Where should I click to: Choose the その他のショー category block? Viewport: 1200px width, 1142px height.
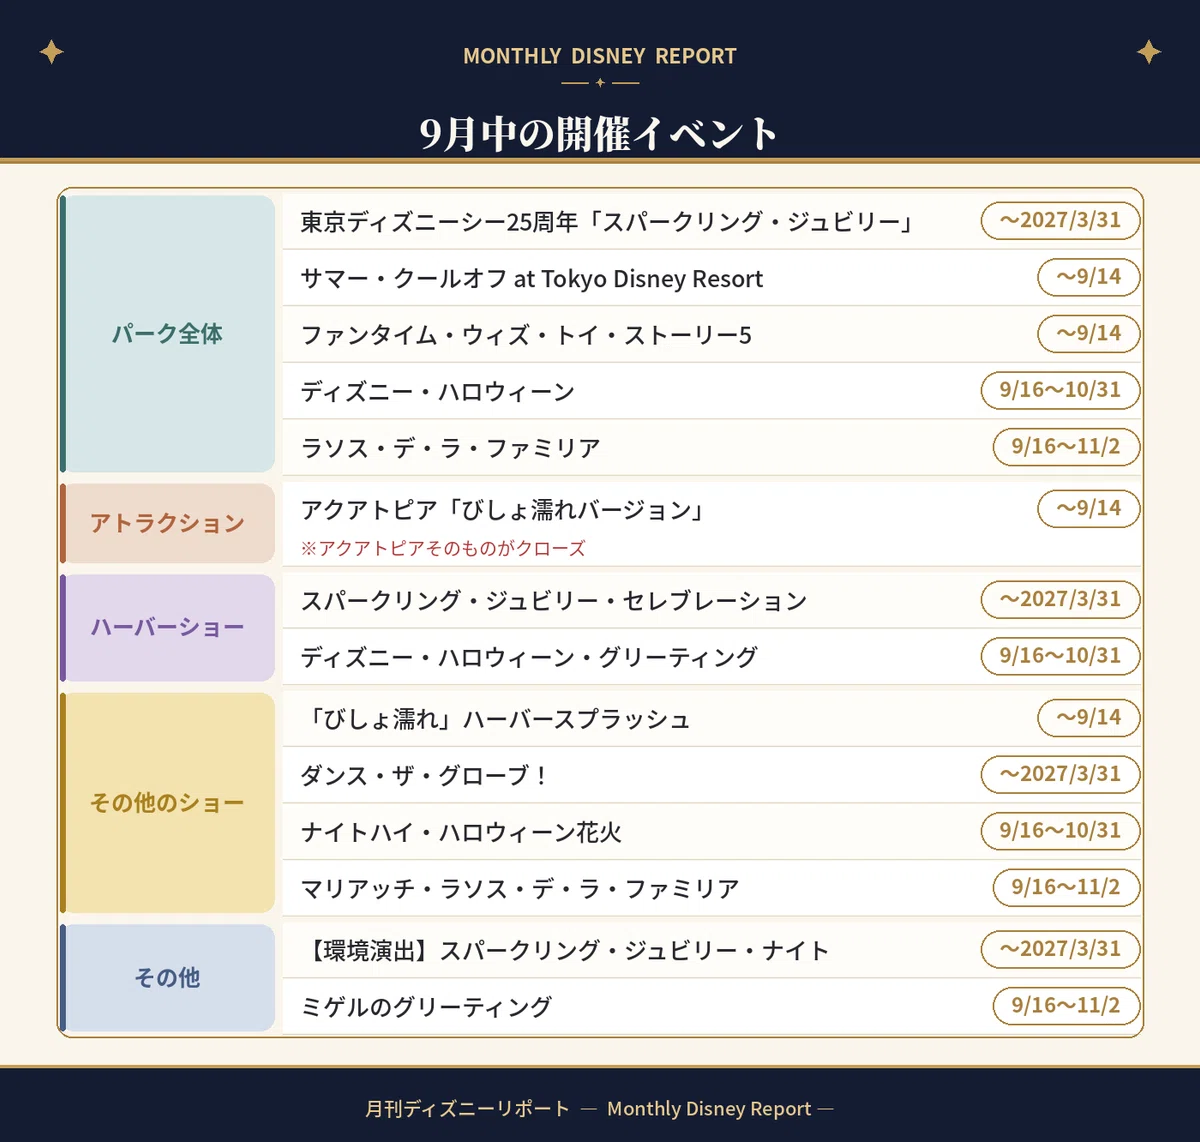point(167,803)
